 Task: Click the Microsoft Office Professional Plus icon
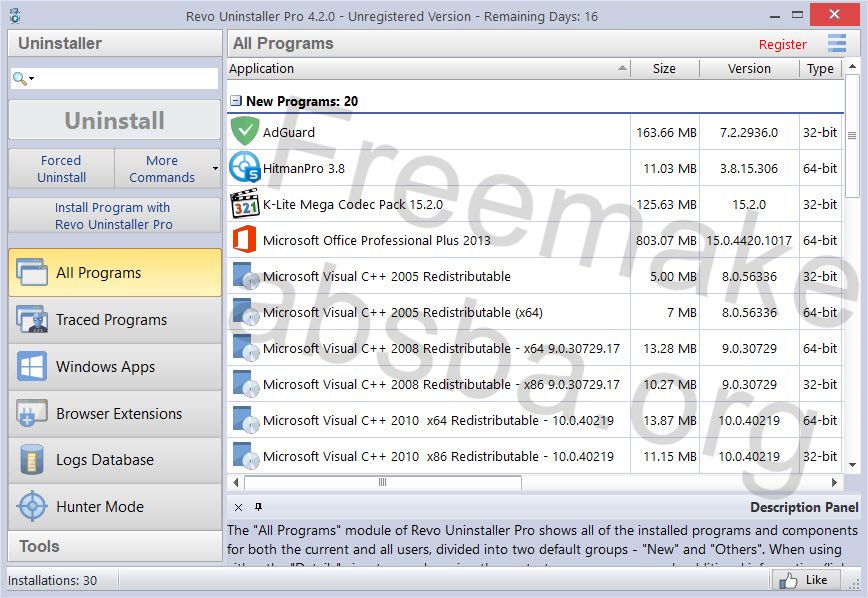[x=245, y=239]
